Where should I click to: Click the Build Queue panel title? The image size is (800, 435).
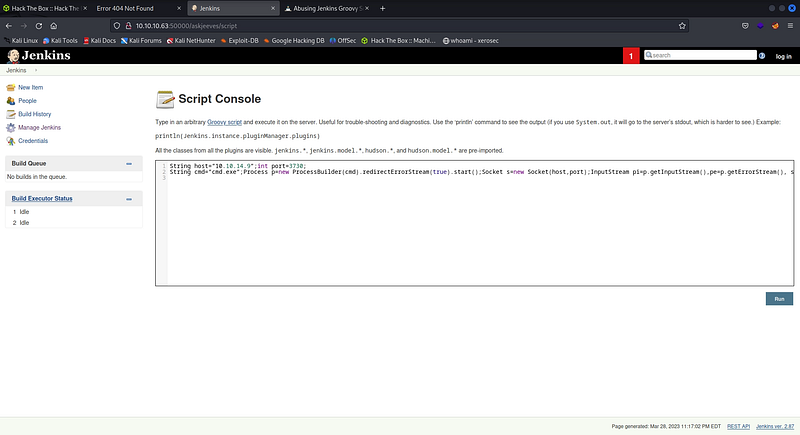29,163
